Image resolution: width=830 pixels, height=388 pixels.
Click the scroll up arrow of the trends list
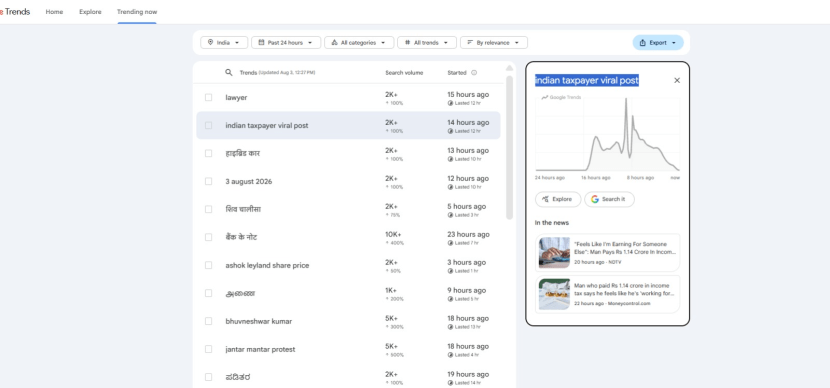pyautogui.click(x=509, y=68)
